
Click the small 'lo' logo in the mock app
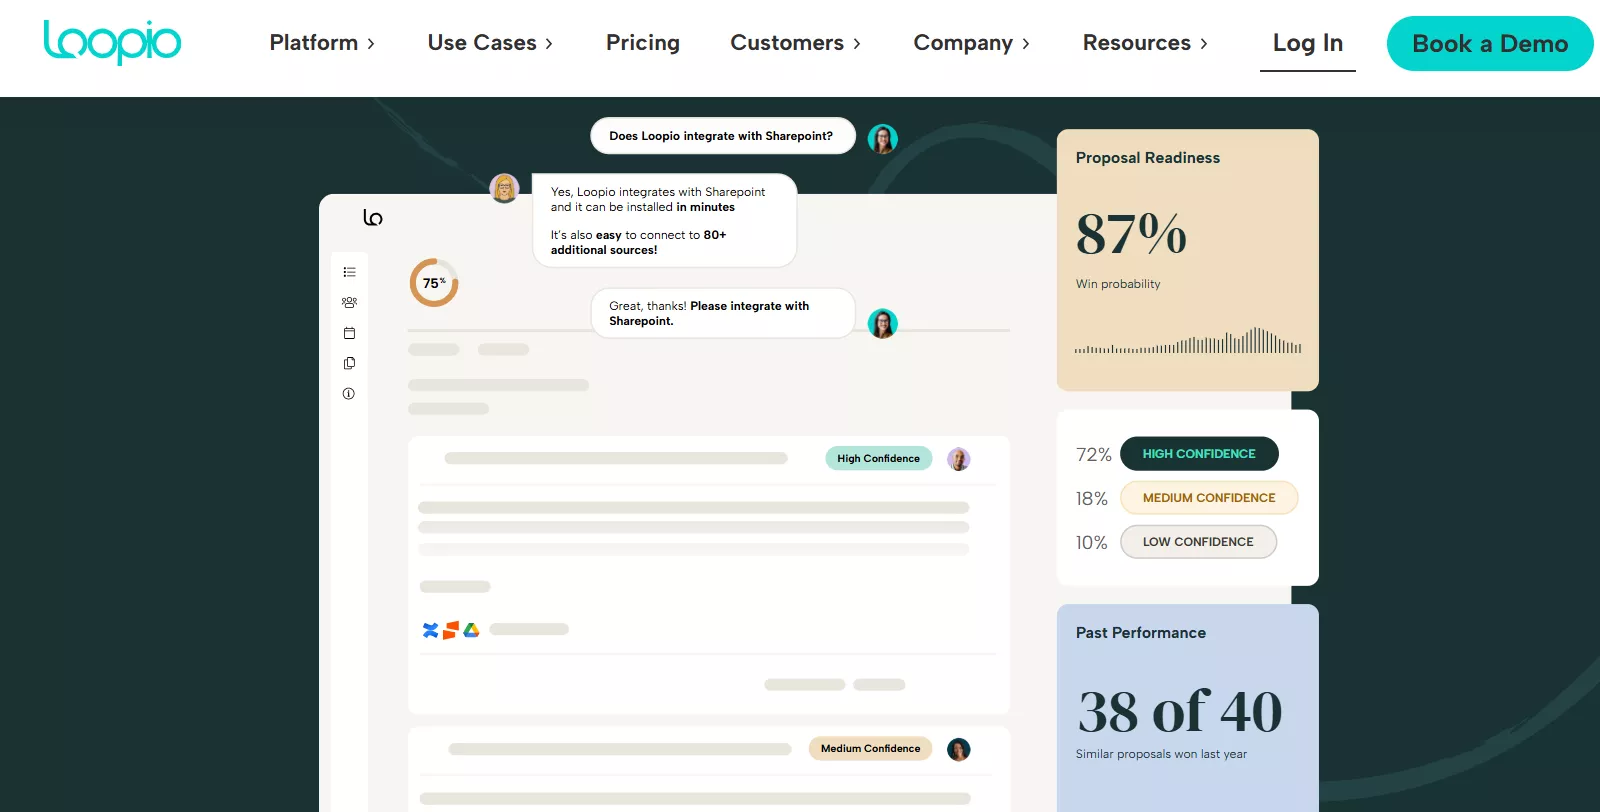pyautogui.click(x=373, y=217)
